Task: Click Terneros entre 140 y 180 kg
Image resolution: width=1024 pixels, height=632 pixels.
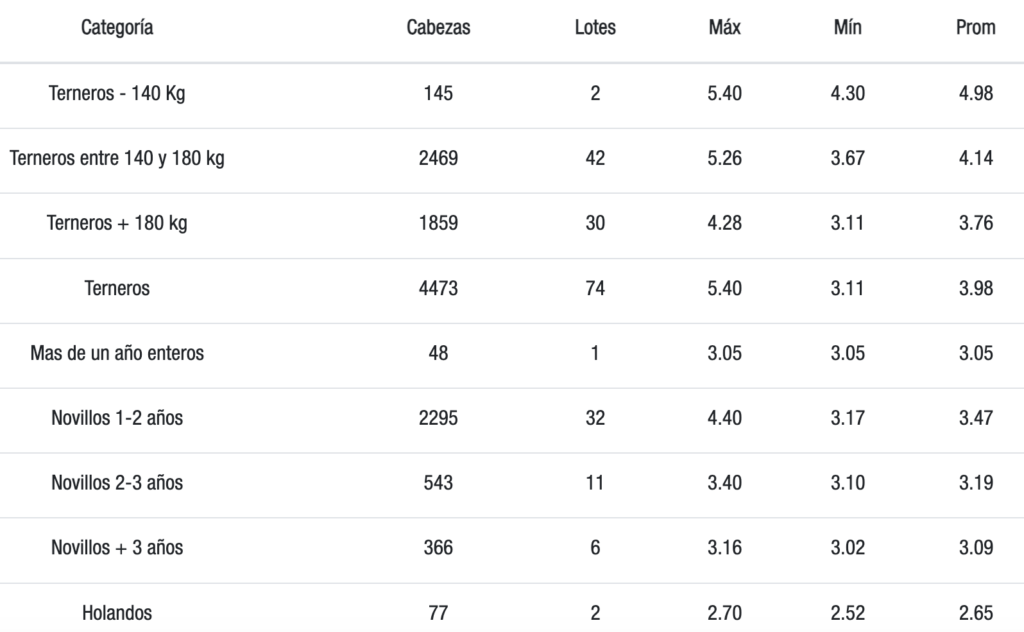Action: pyautogui.click(x=117, y=158)
